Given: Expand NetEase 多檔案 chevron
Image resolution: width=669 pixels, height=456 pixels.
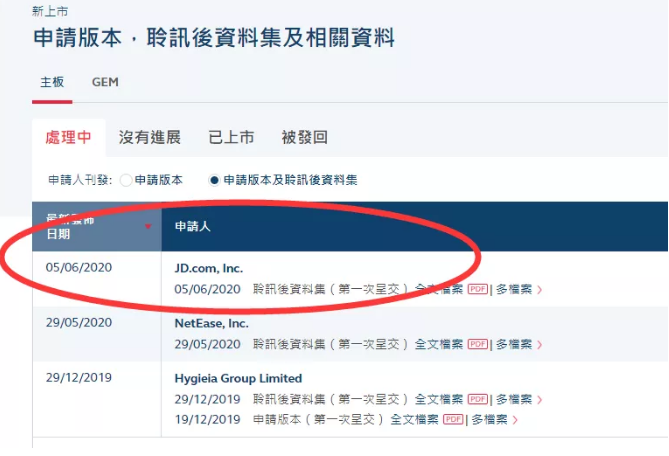Looking at the screenshot, I should click(540, 344).
